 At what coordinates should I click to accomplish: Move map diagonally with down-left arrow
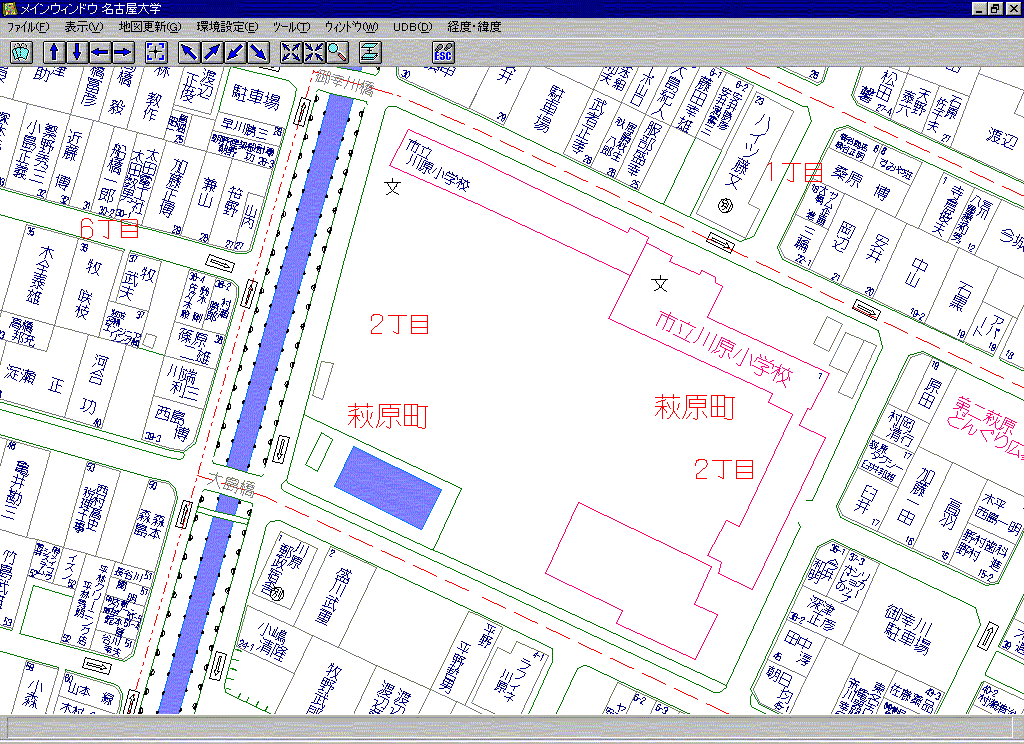click(235, 52)
